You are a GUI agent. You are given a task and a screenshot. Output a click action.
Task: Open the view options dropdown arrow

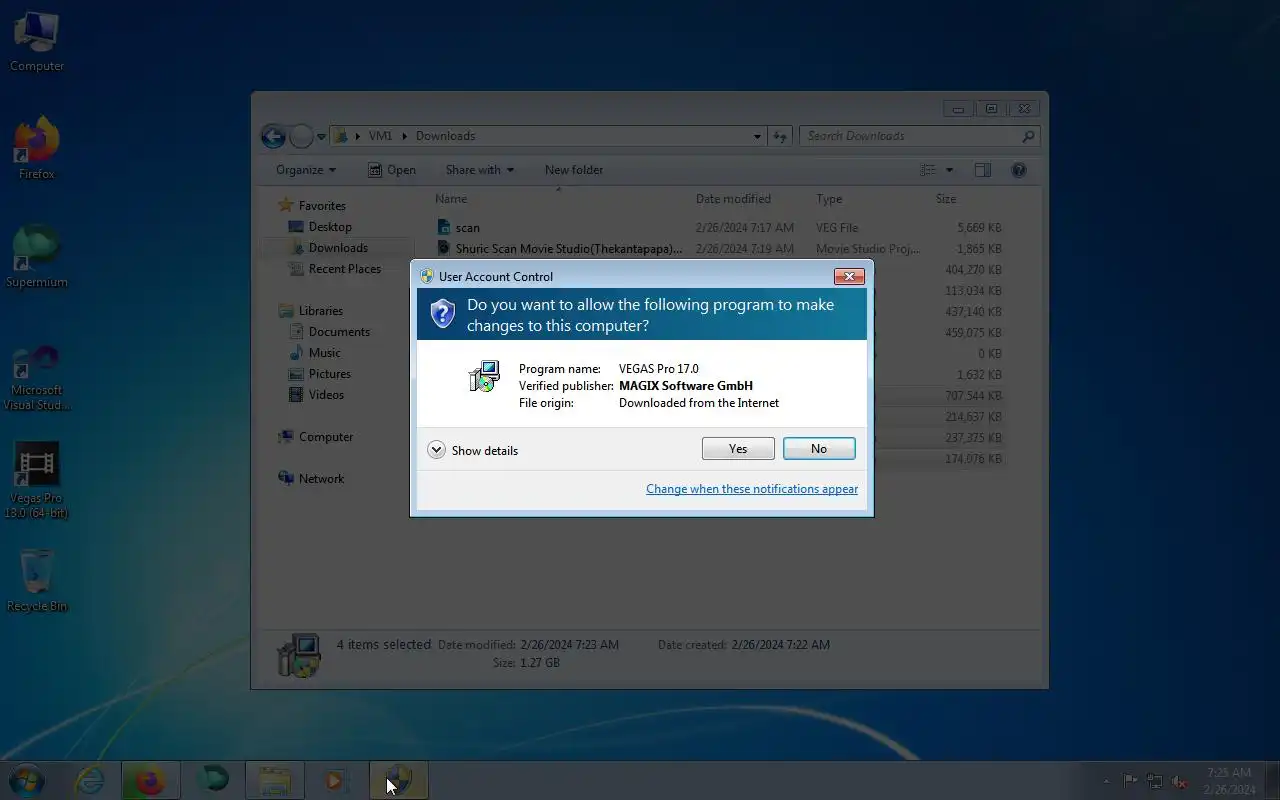point(949,170)
